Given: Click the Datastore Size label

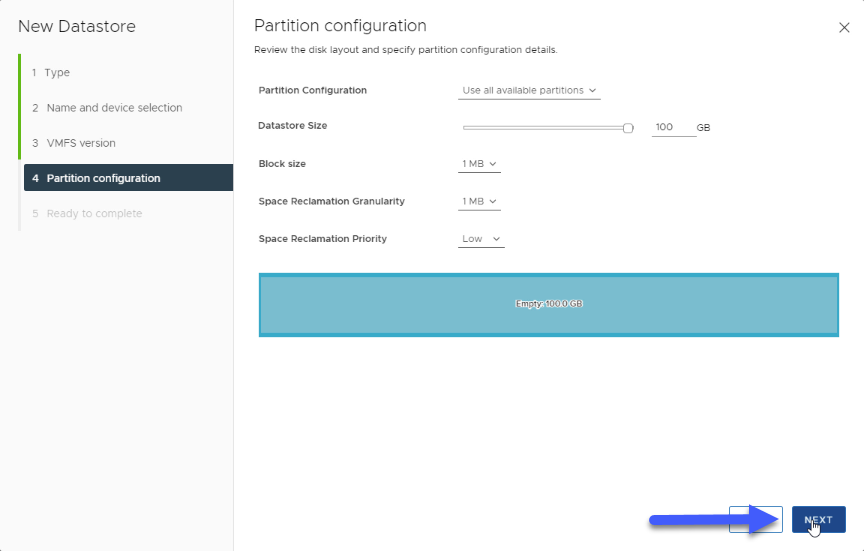Looking at the screenshot, I should (x=293, y=126).
